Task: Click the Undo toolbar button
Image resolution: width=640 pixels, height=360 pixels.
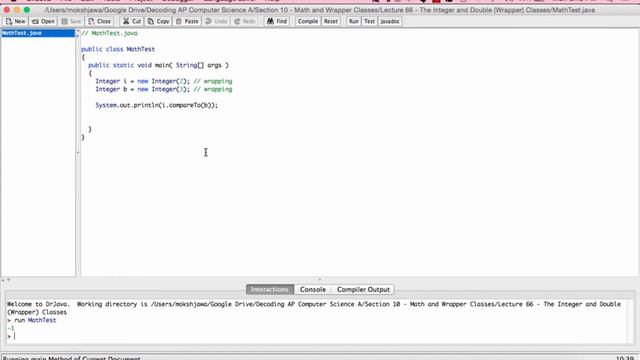Action: (216, 21)
